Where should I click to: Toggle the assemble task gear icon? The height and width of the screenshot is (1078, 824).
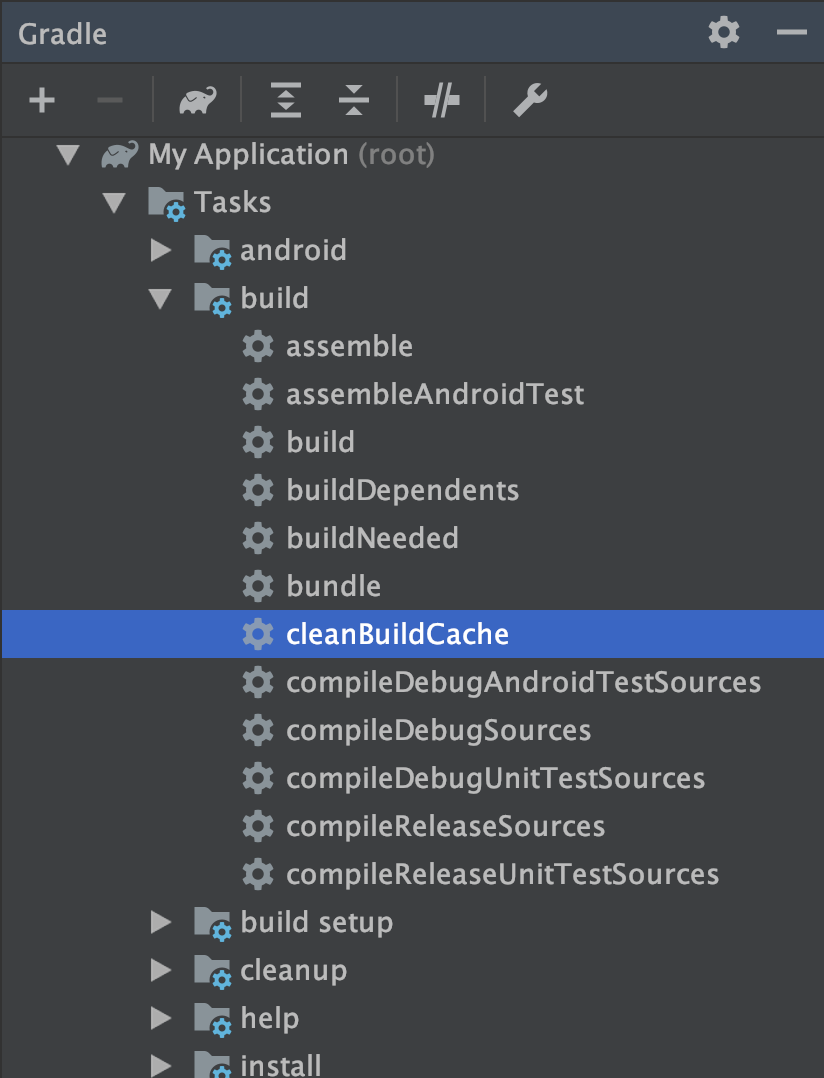[257, 345]
